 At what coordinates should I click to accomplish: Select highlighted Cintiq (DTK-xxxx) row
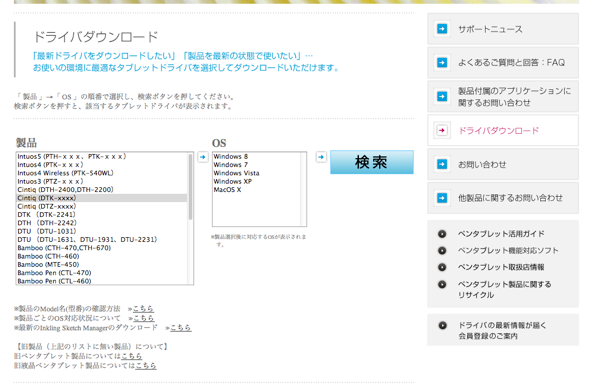102,198
